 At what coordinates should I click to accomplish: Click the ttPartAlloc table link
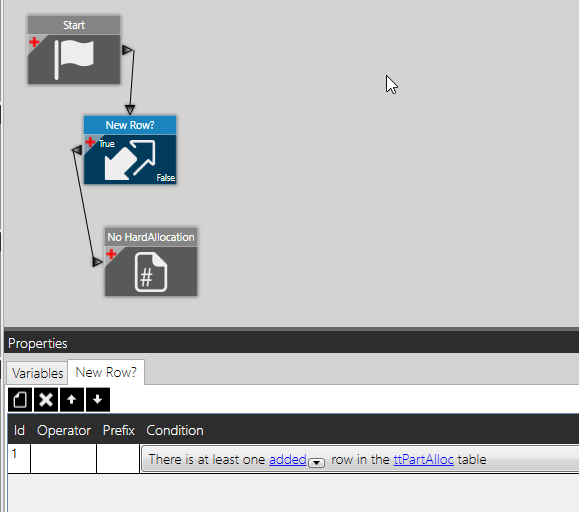click(424, 460)
